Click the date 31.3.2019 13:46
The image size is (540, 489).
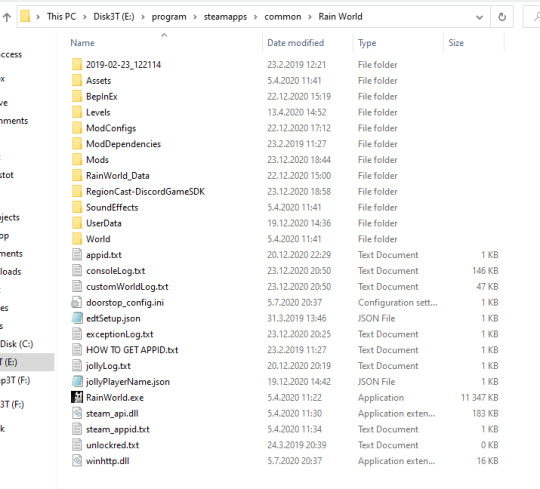(x=297, y=318)
